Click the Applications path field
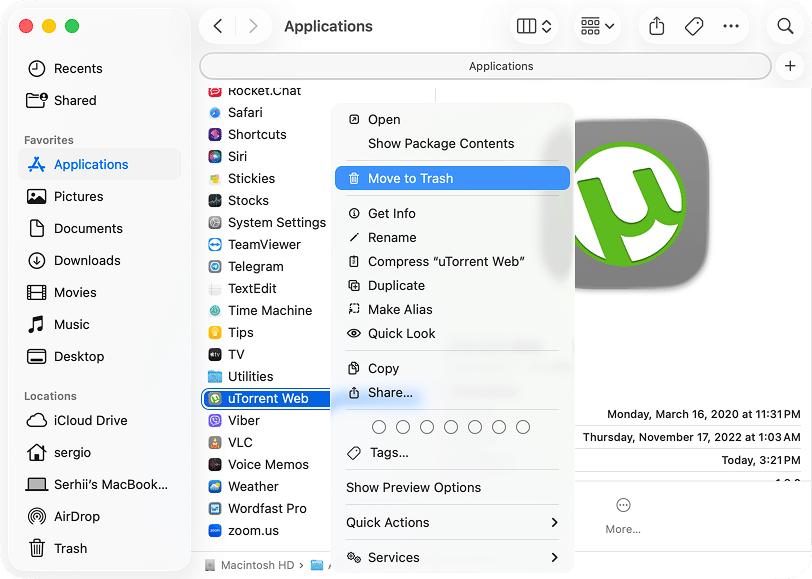Screen dimensions: 812x579 pos(500,66)
